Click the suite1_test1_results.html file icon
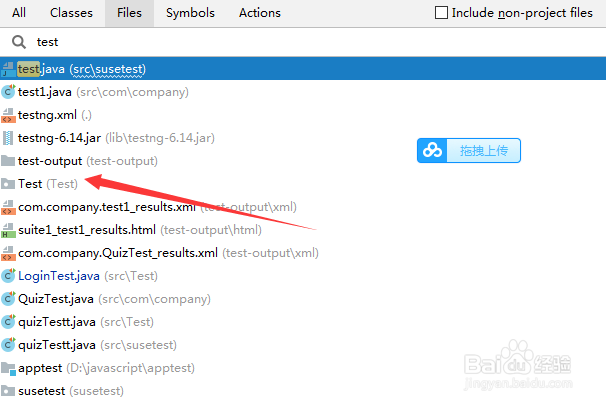The image size is (606, 404). 8,230
